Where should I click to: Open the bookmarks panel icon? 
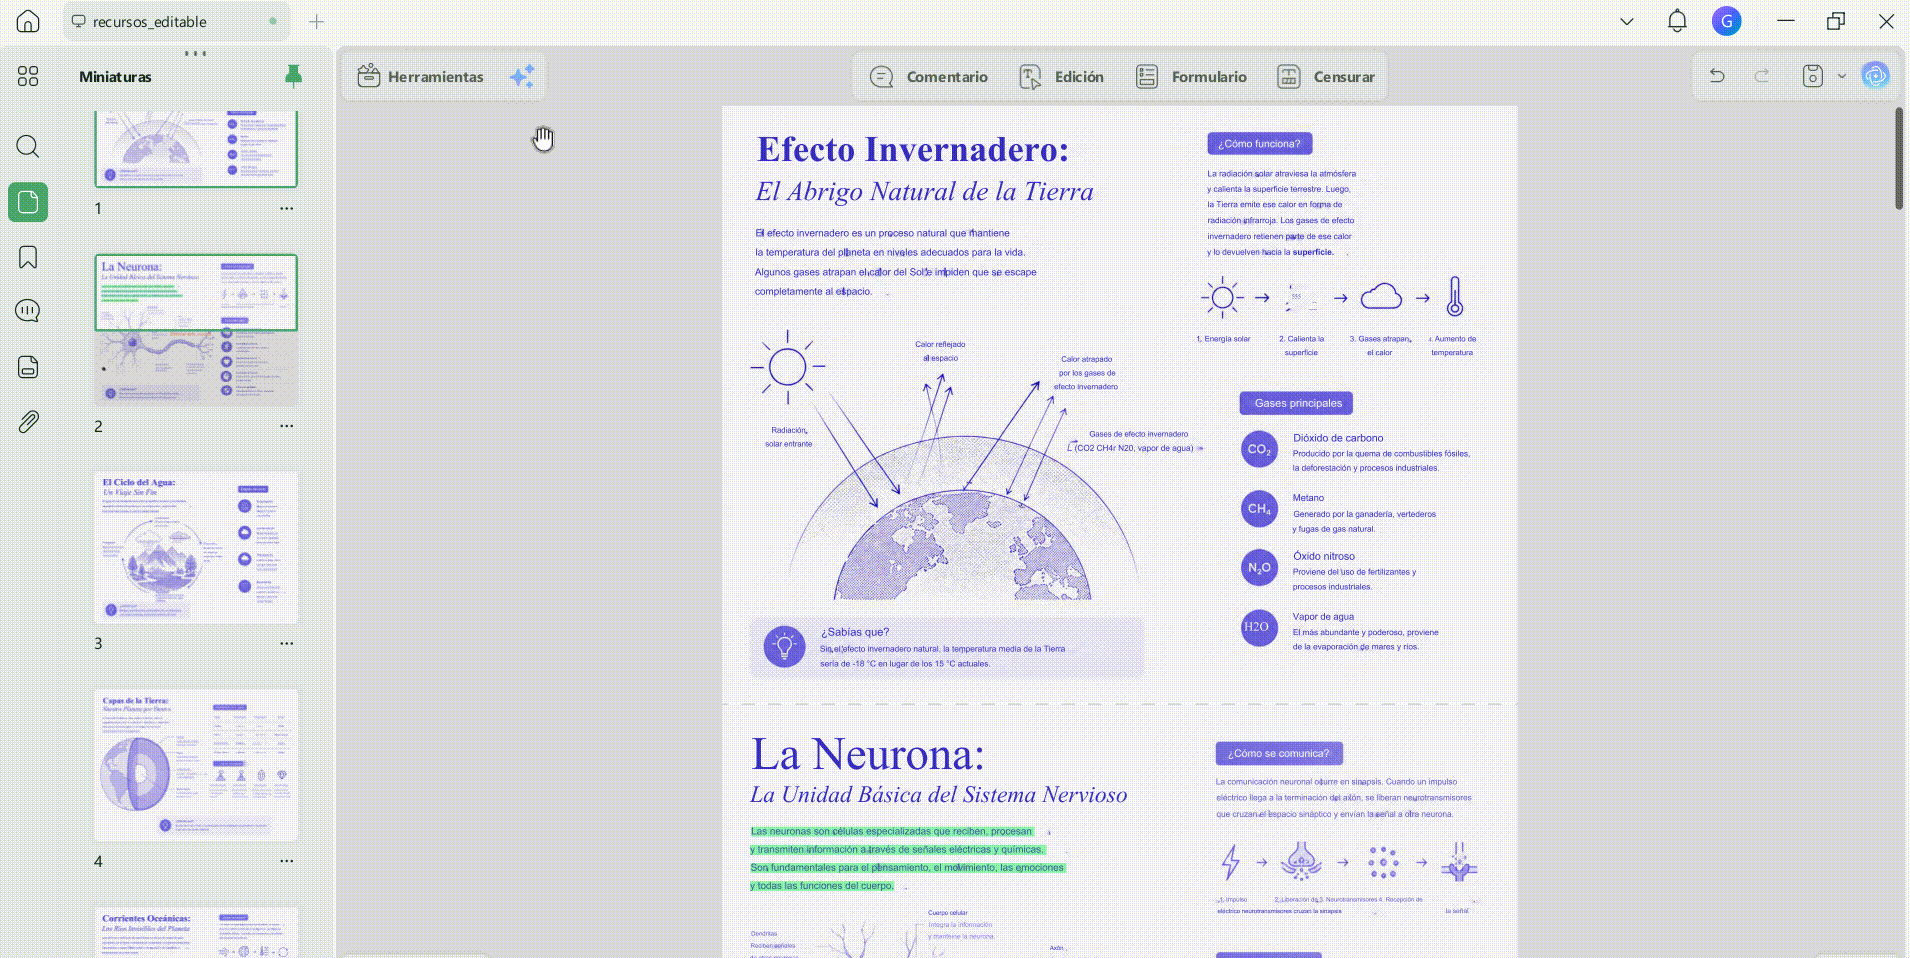pyautogui.click(x=28, y=257)
